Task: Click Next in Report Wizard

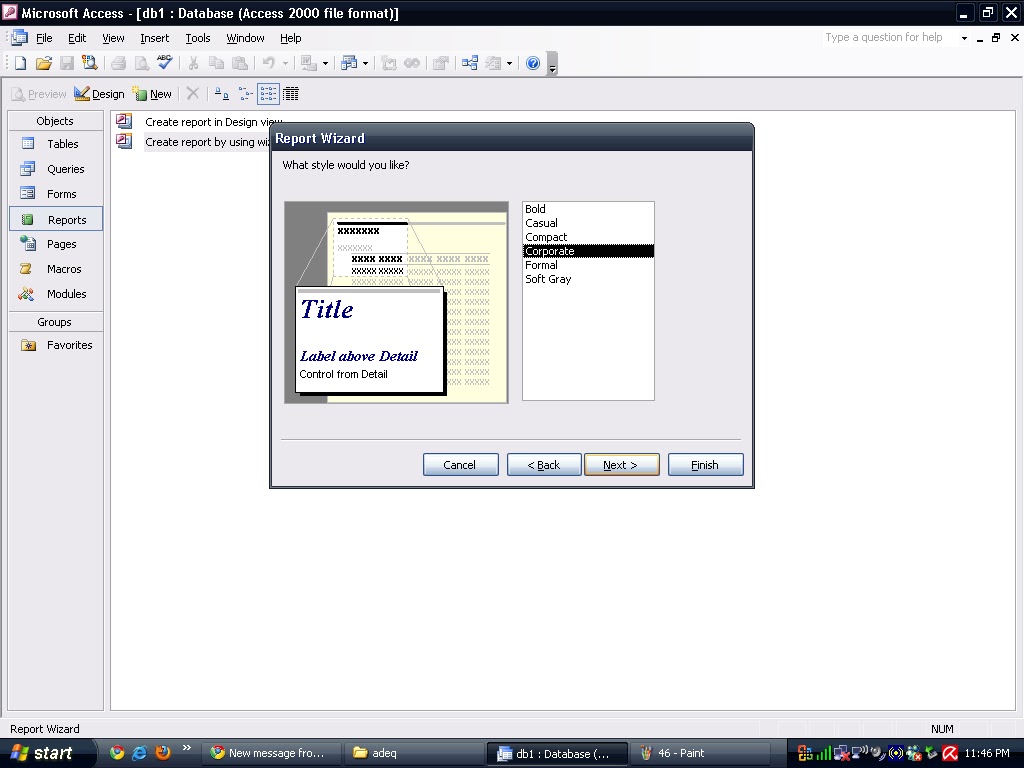Action: pyautogui.click(x=622, y=464)
